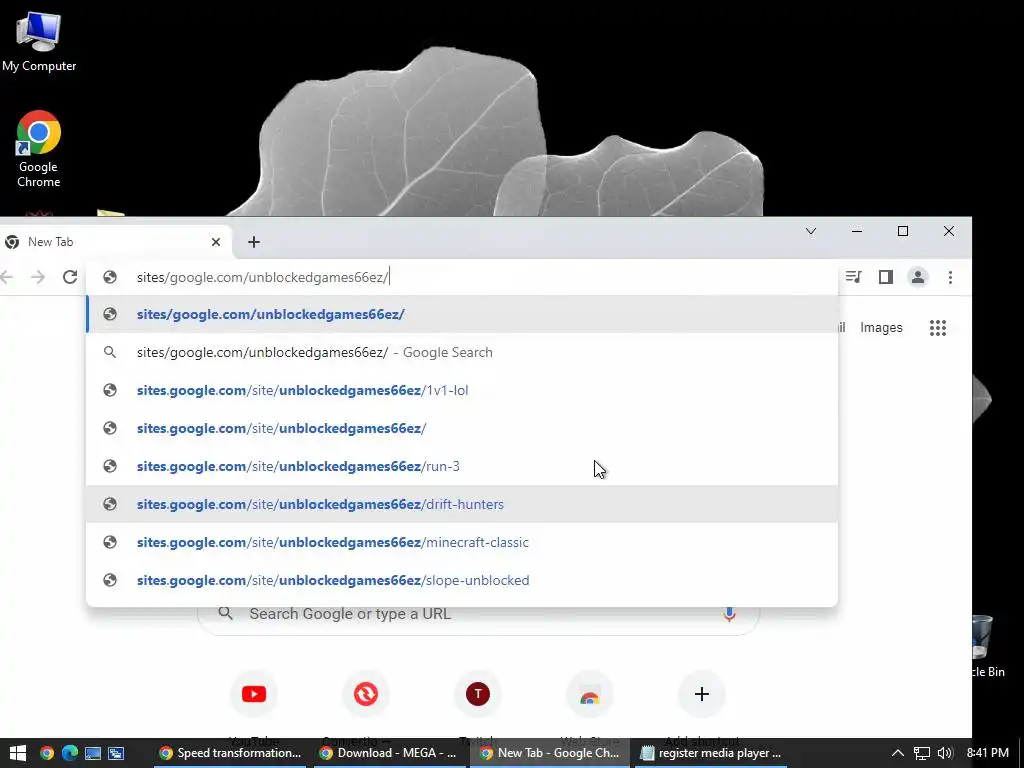Open a new Chrome tab
This screenshot has width=1024, height=768.
(x=254, y=242)
